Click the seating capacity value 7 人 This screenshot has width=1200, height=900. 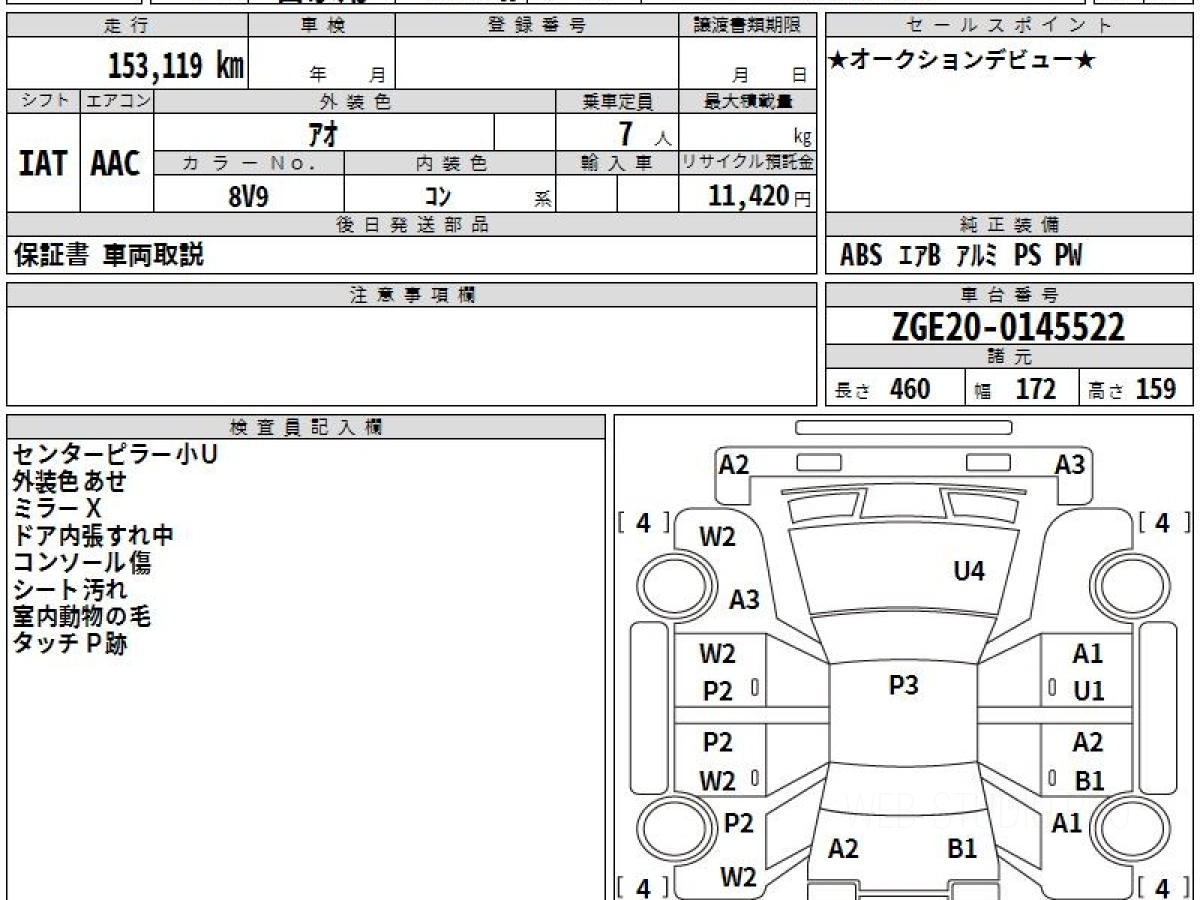(645, 134)
